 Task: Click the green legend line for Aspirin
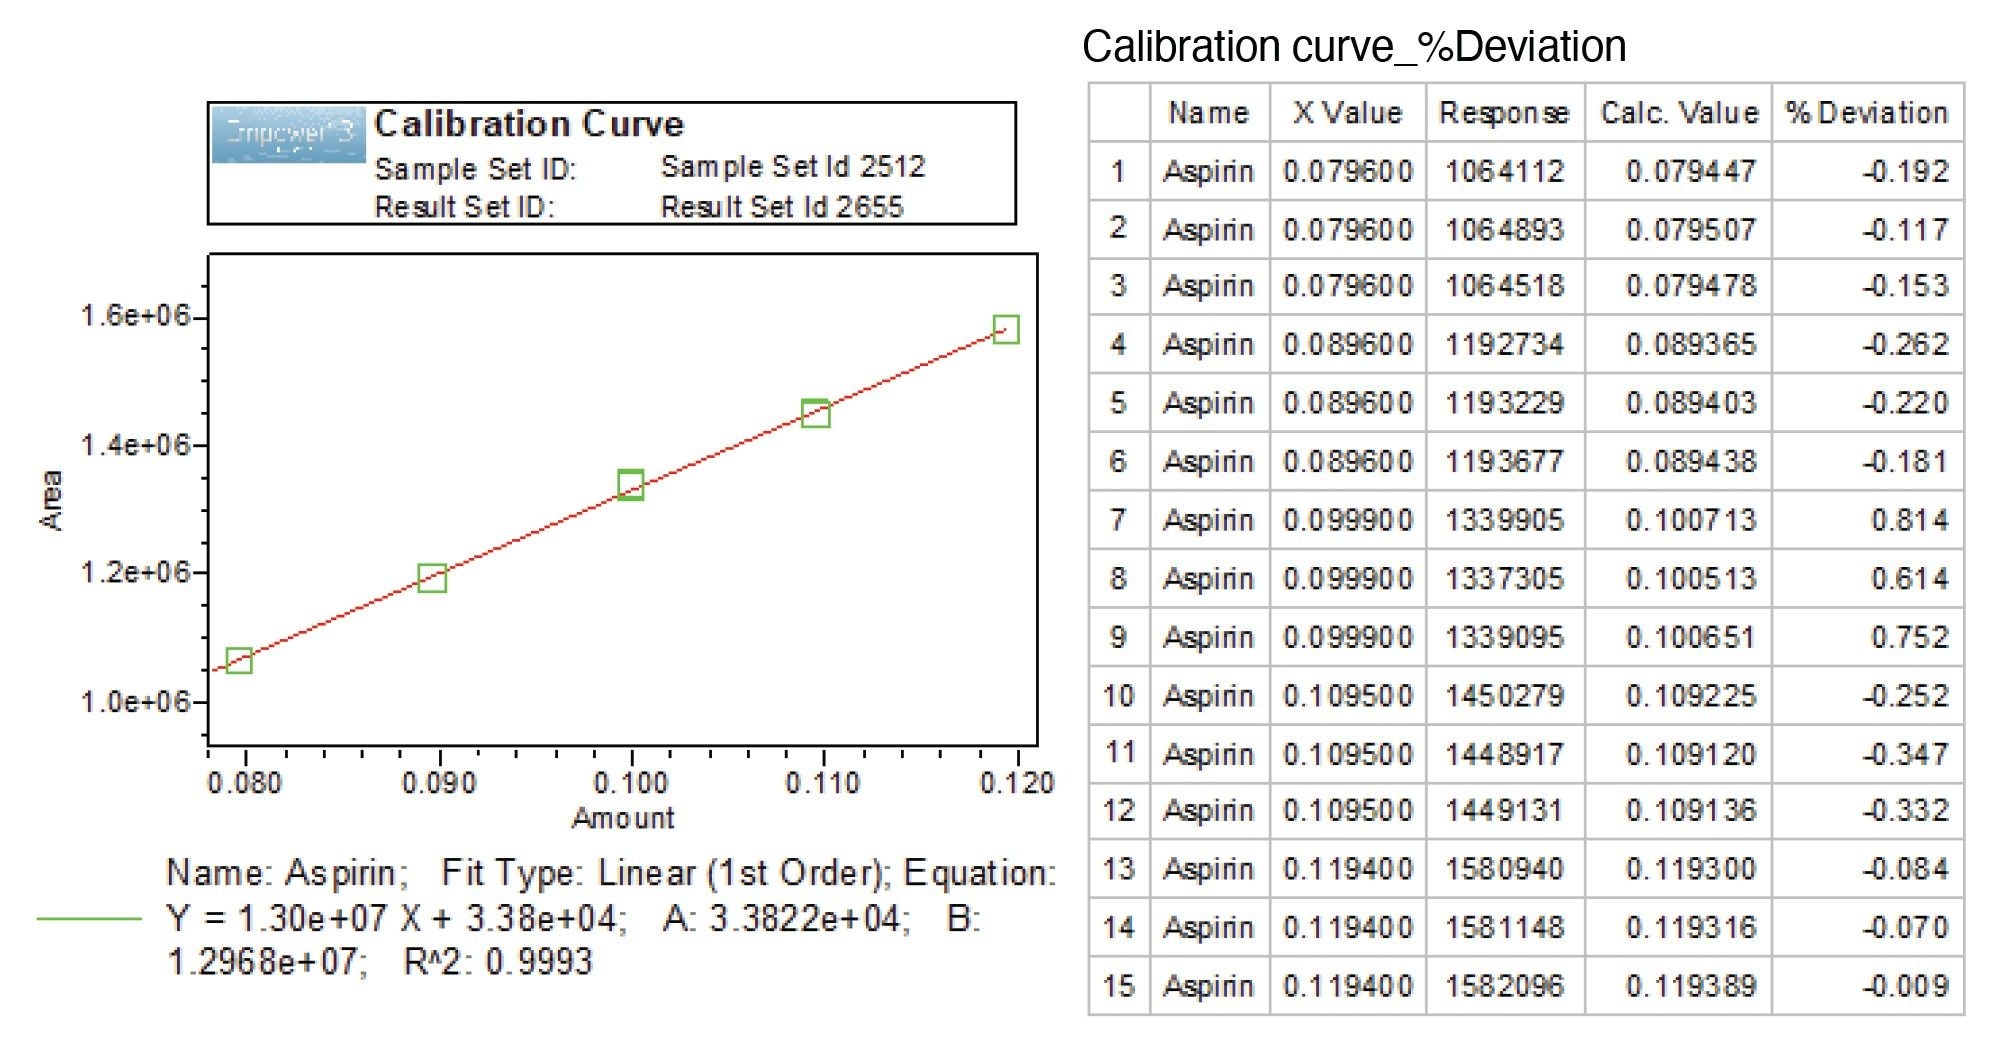point(90,918)
